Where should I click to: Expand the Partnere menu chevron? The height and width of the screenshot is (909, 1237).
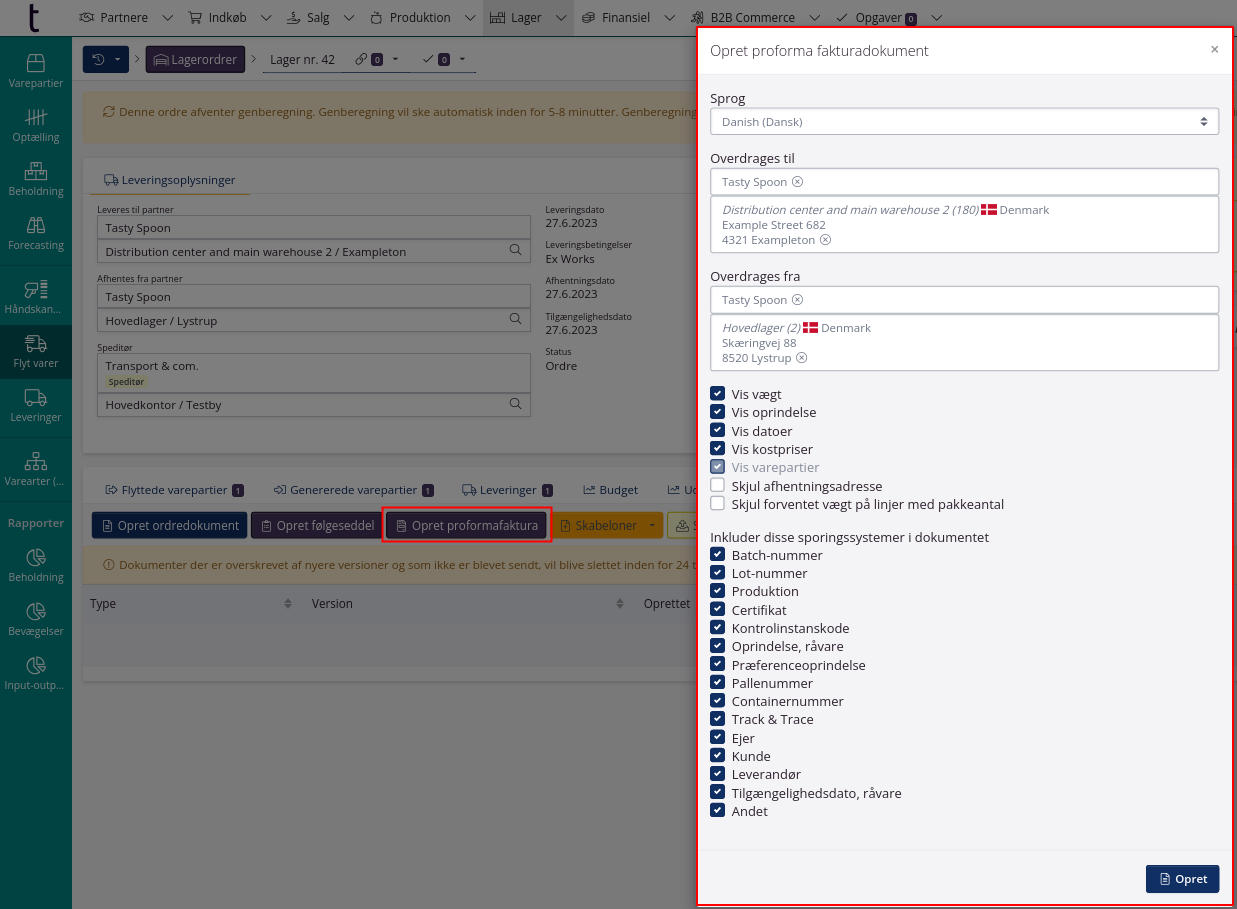[x=167, y=18]
